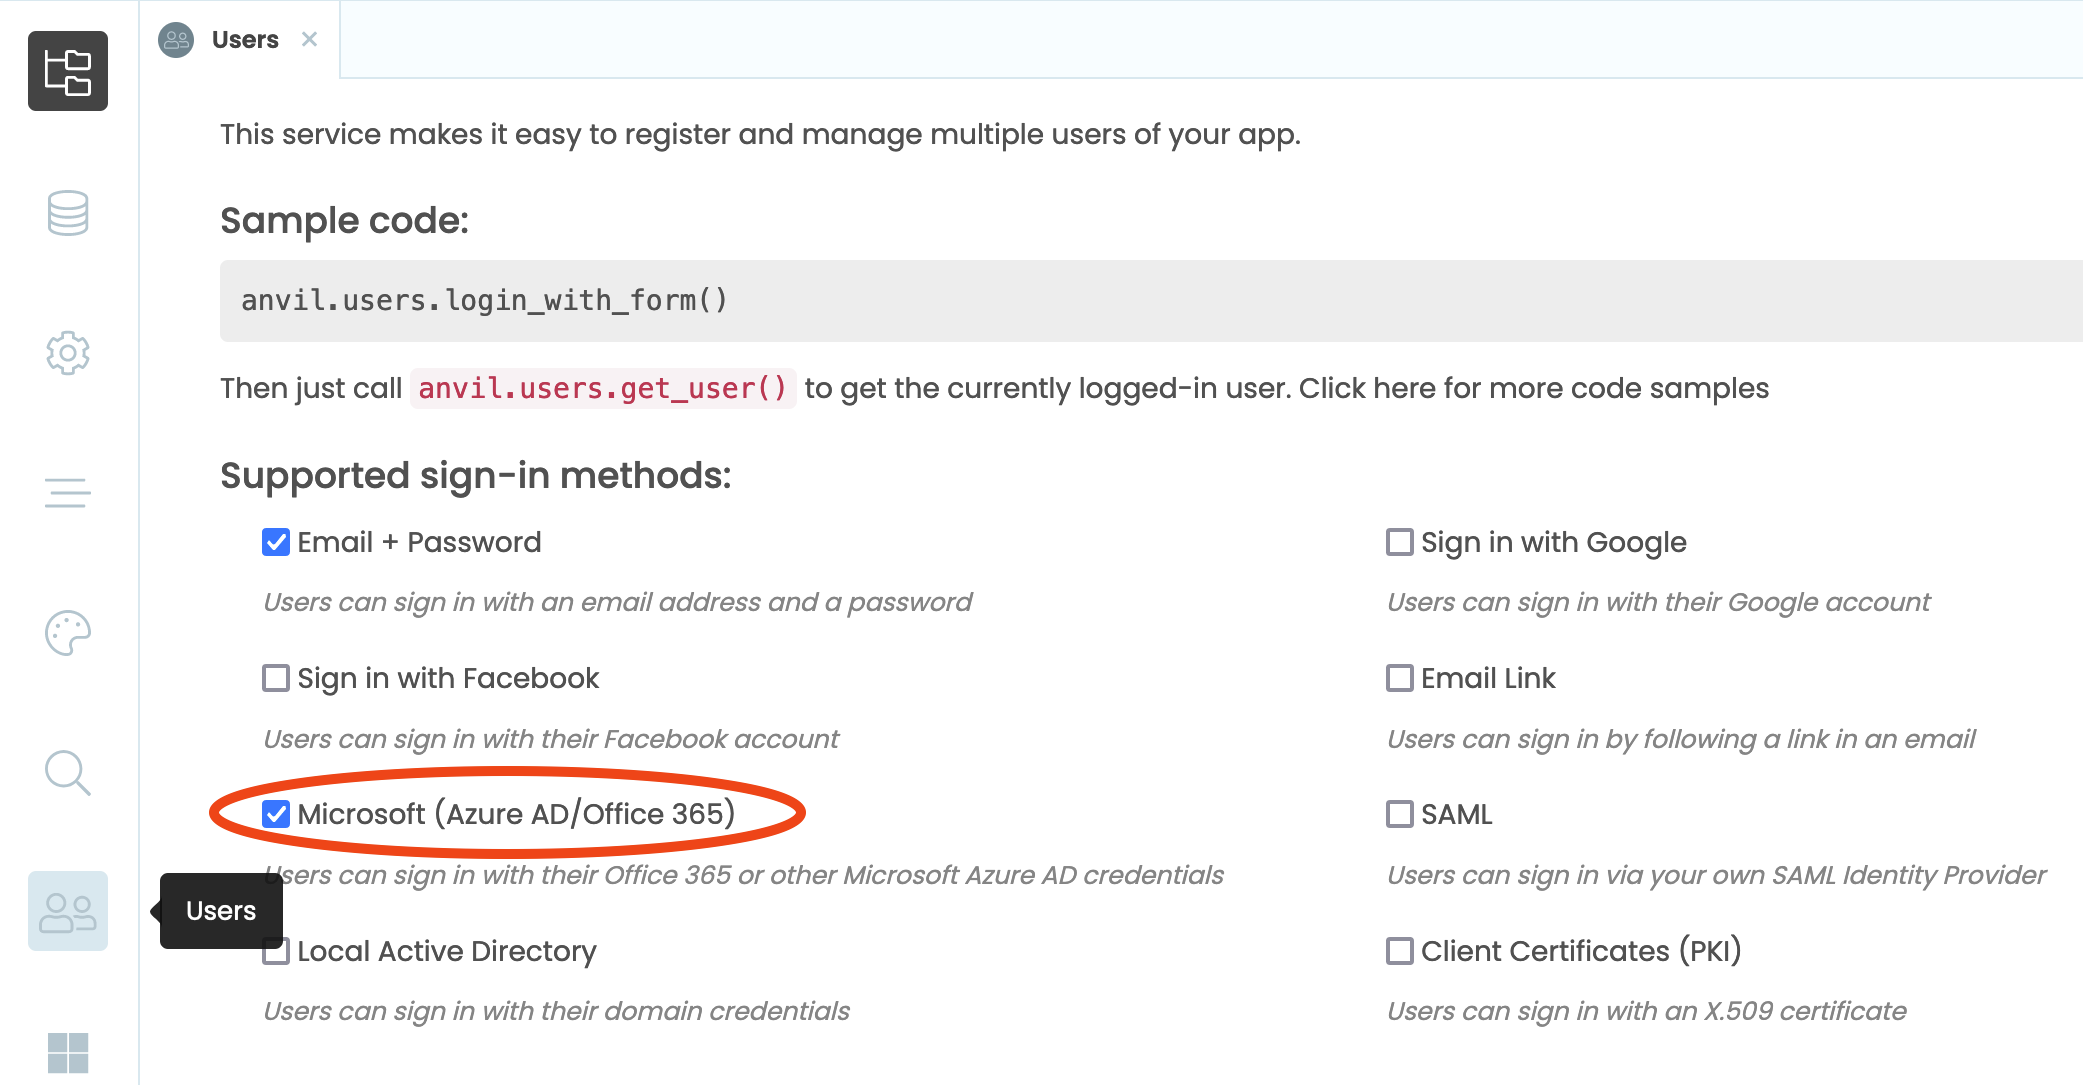Screen dimensions: 2083x1085
Task: Open the app structure panel icon
Action: [67, 71]
